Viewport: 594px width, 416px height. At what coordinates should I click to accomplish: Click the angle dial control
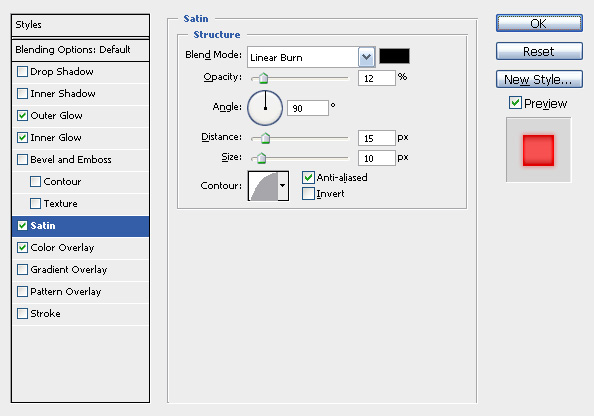(x=265, y=108)
